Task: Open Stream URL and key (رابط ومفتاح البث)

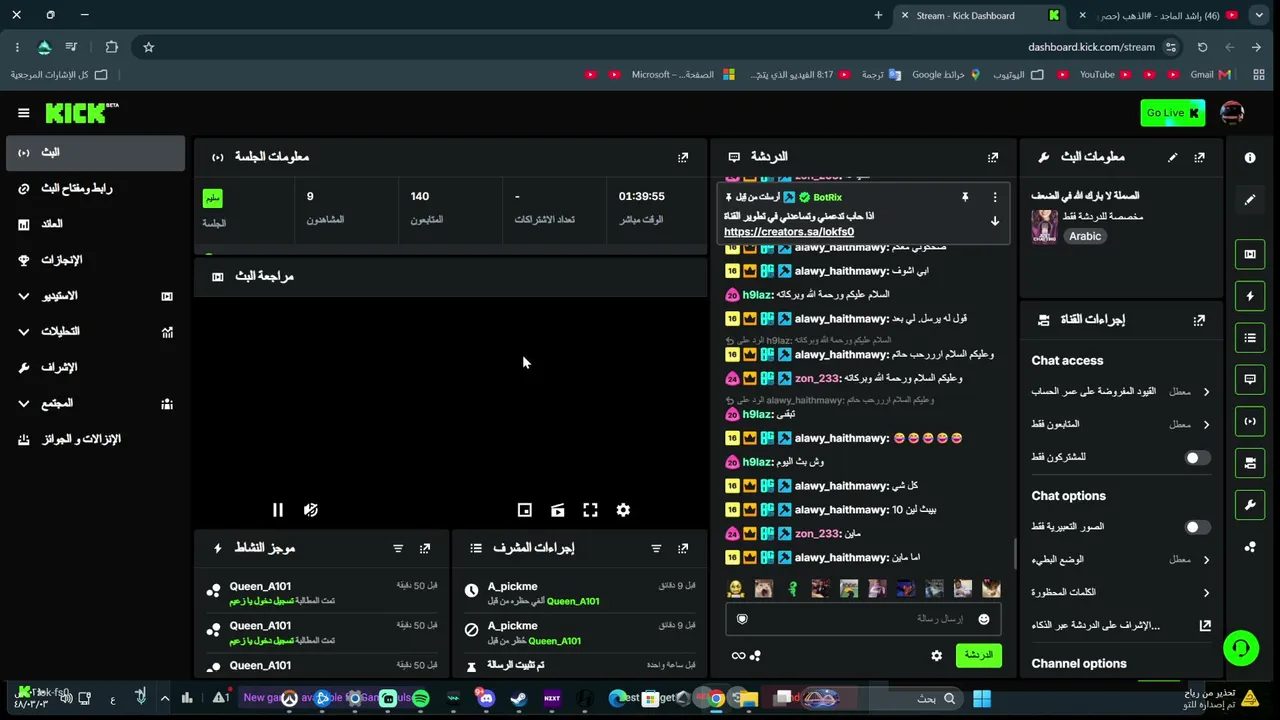Action: click(95, 189)
